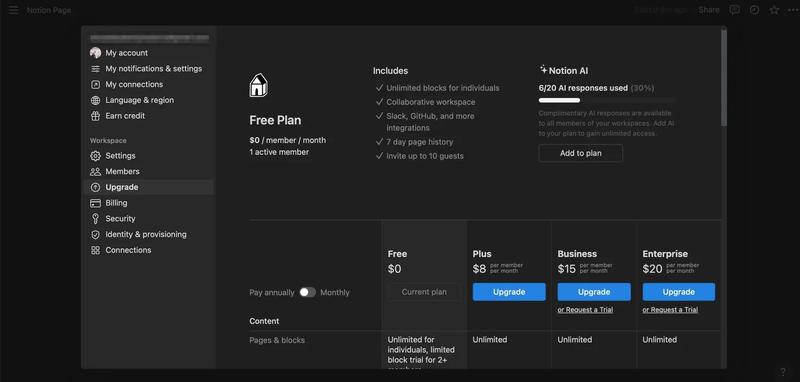Click the Identity & provisioning shield icon
Image resolution: width=800 pixels, height=382 pixels.
95,235
